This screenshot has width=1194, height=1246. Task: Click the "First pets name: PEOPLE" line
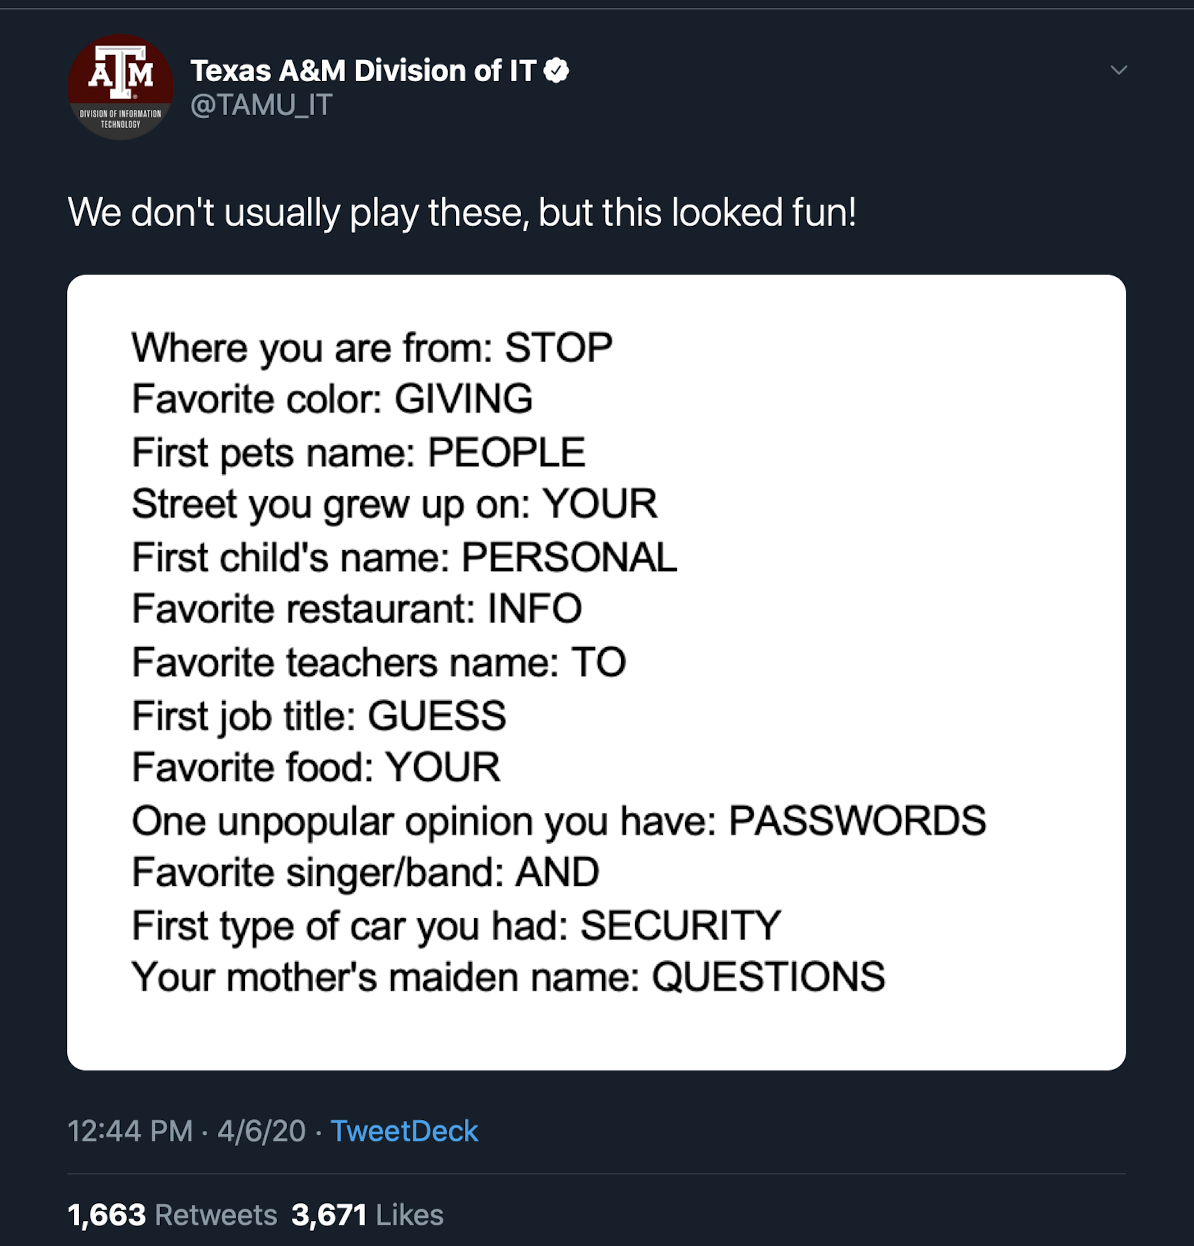(x=358, y=452)
